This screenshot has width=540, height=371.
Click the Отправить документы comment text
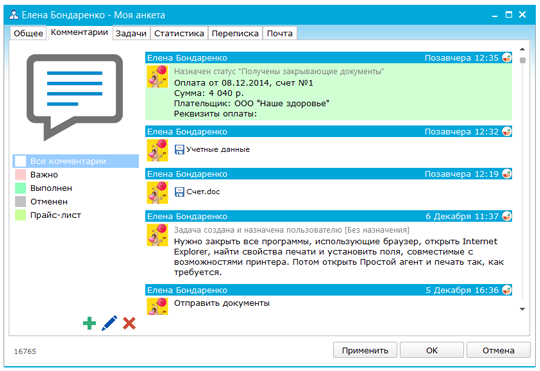(221, 303)
